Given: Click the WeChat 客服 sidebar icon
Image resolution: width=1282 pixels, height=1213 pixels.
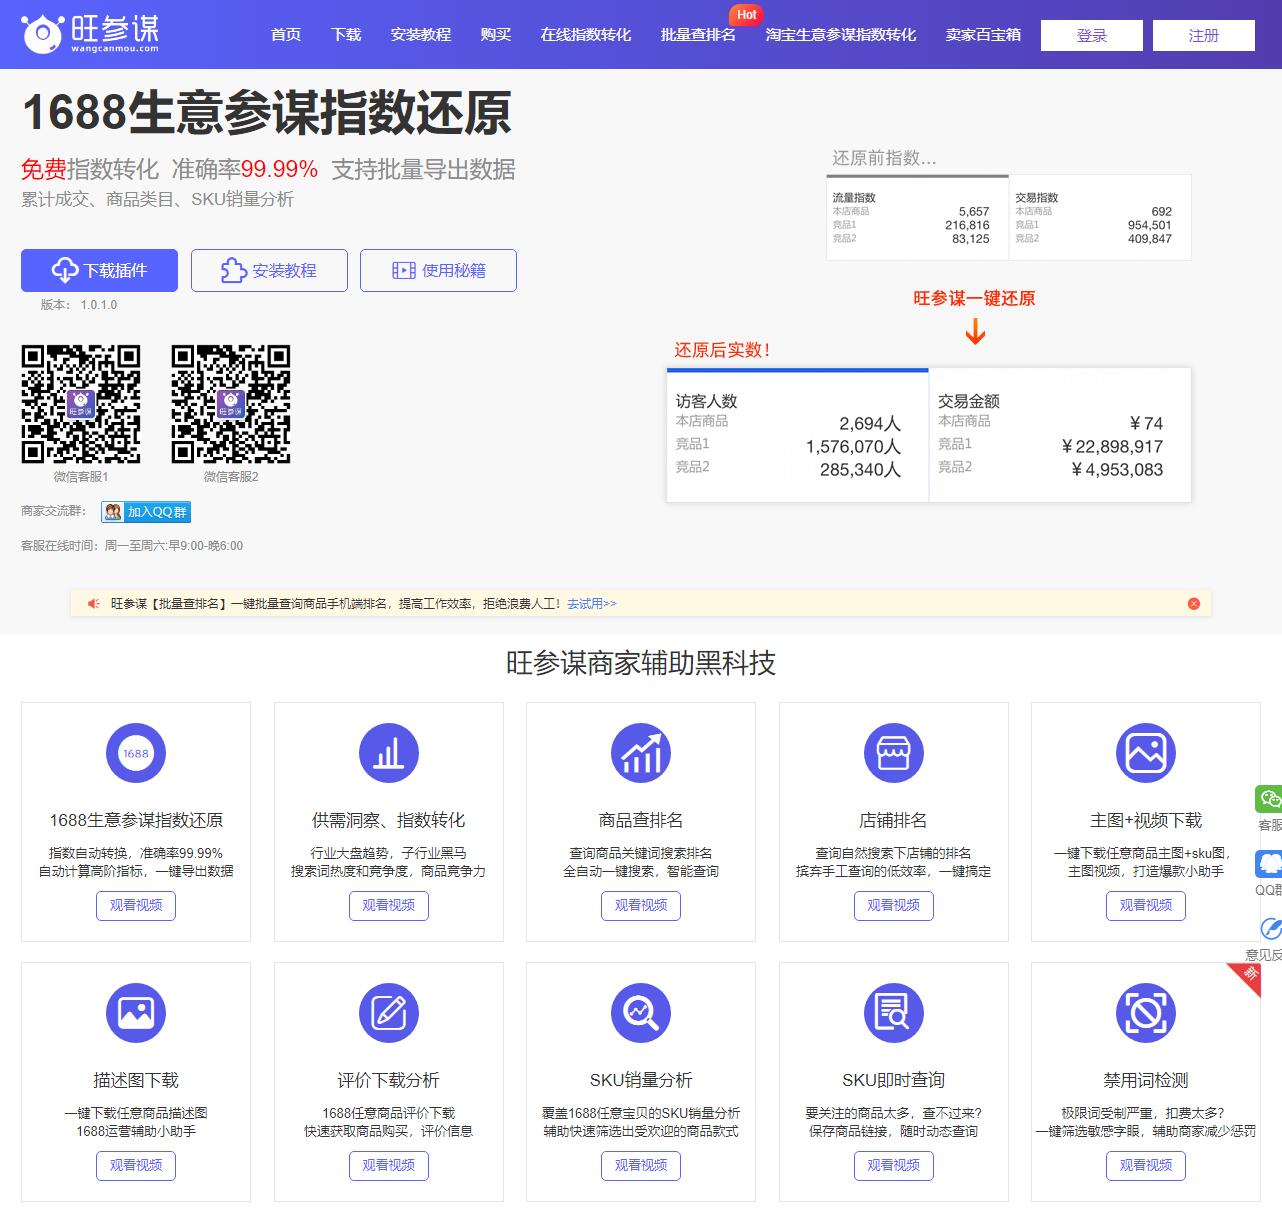Looking at the screenshot, I should click(x=1269, y=799).
